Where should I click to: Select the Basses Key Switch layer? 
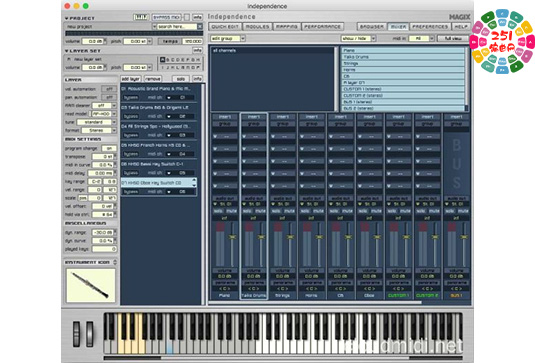158,164
